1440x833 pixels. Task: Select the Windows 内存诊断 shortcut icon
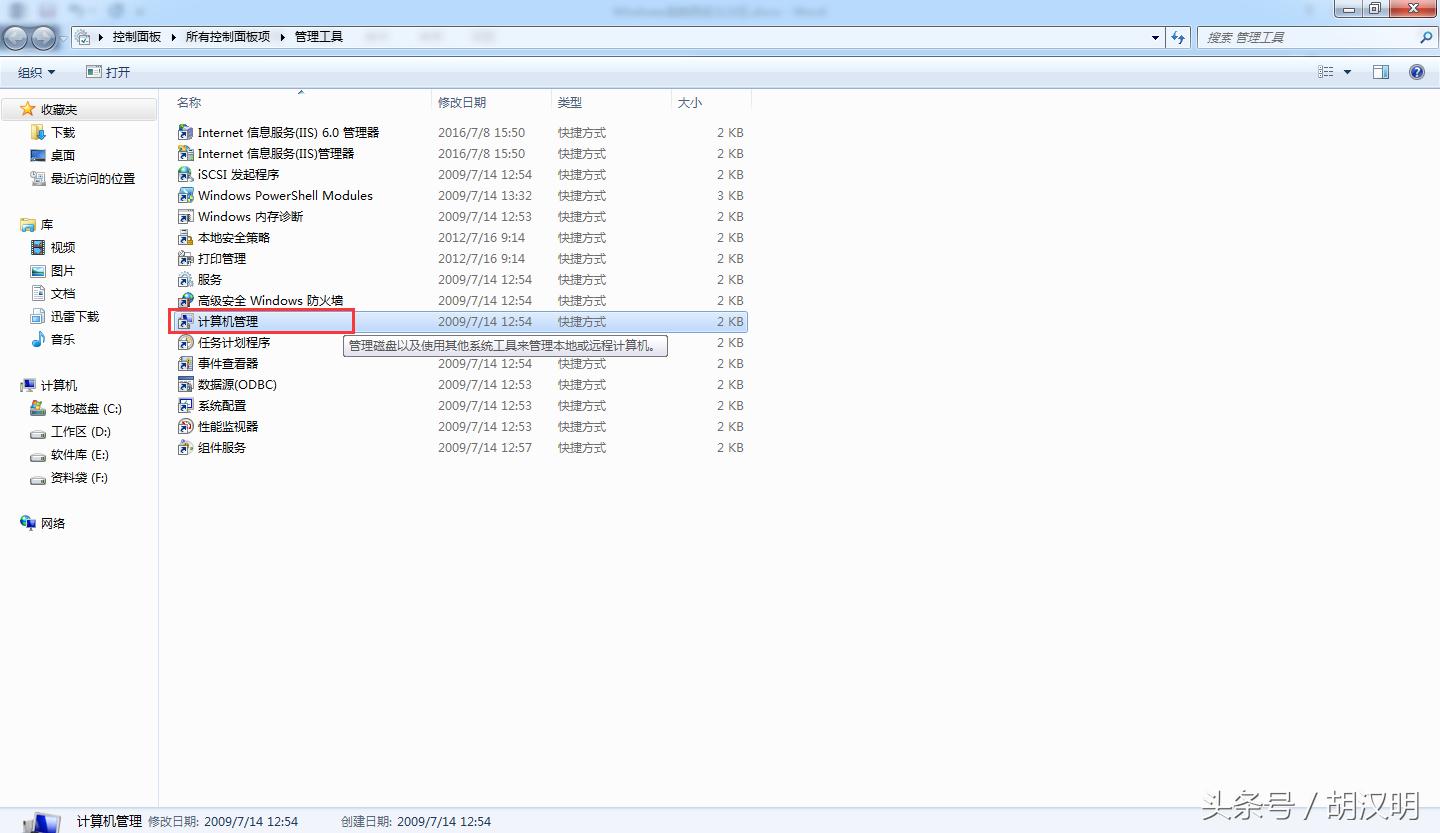coord(185,216)
